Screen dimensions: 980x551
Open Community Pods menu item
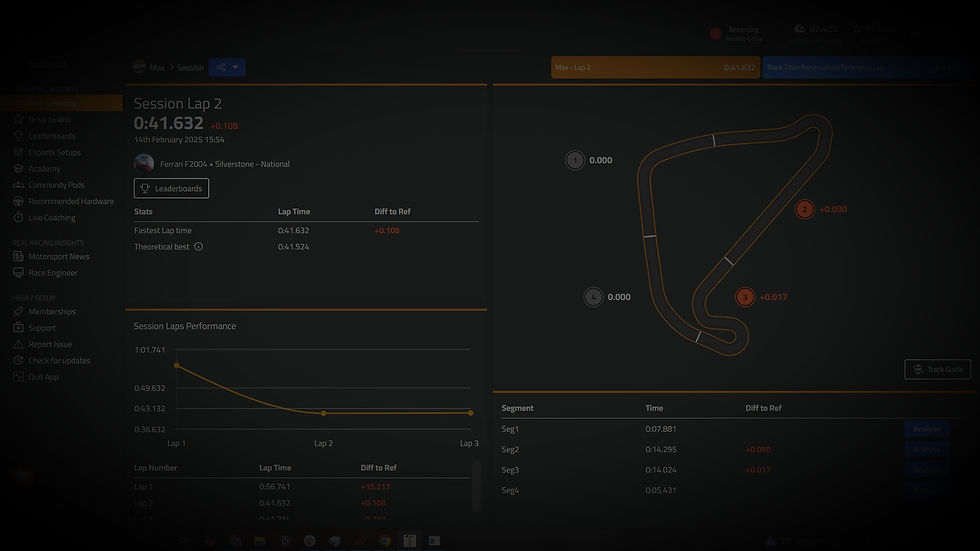coord(56,185)
